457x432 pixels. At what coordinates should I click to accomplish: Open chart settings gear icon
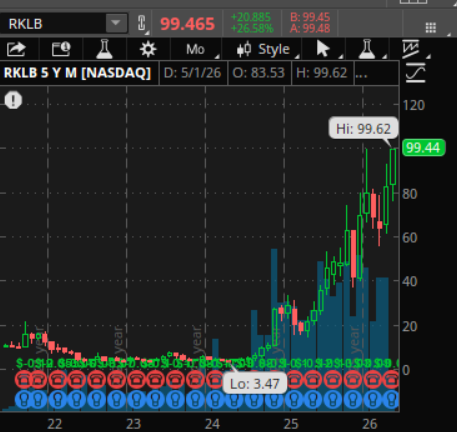coord(148,49)
